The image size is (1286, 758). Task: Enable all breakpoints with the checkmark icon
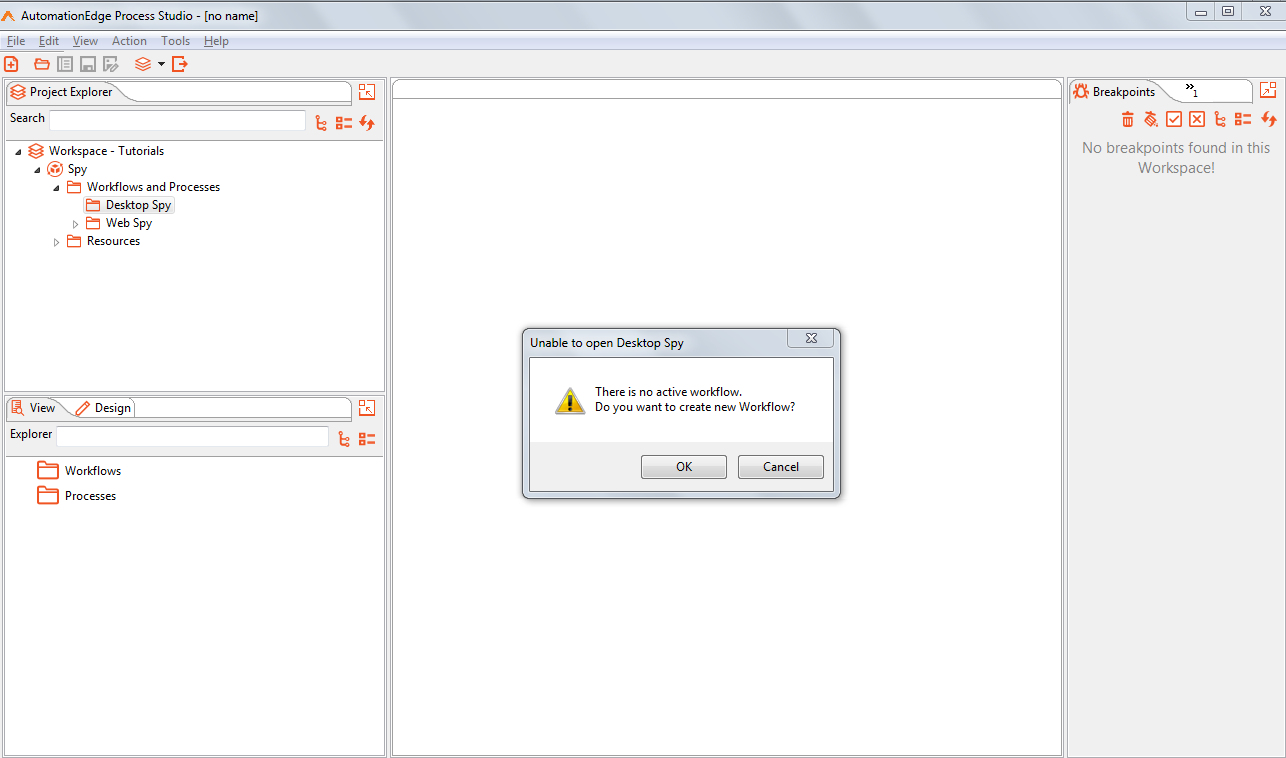point(1174,119)
